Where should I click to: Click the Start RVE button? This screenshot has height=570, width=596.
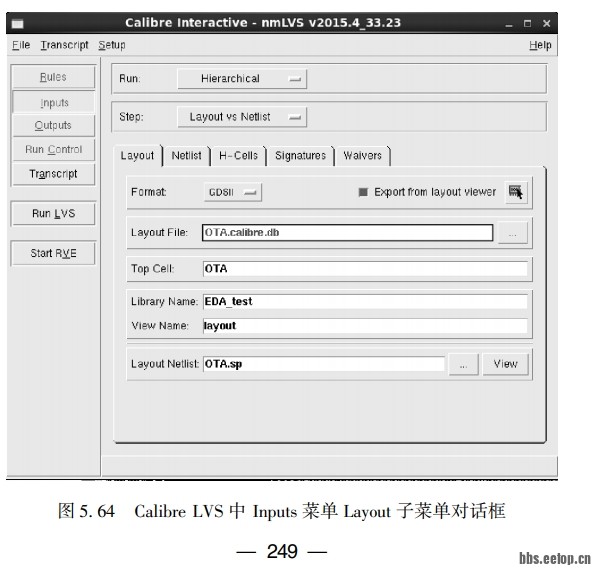click(53, 253)
